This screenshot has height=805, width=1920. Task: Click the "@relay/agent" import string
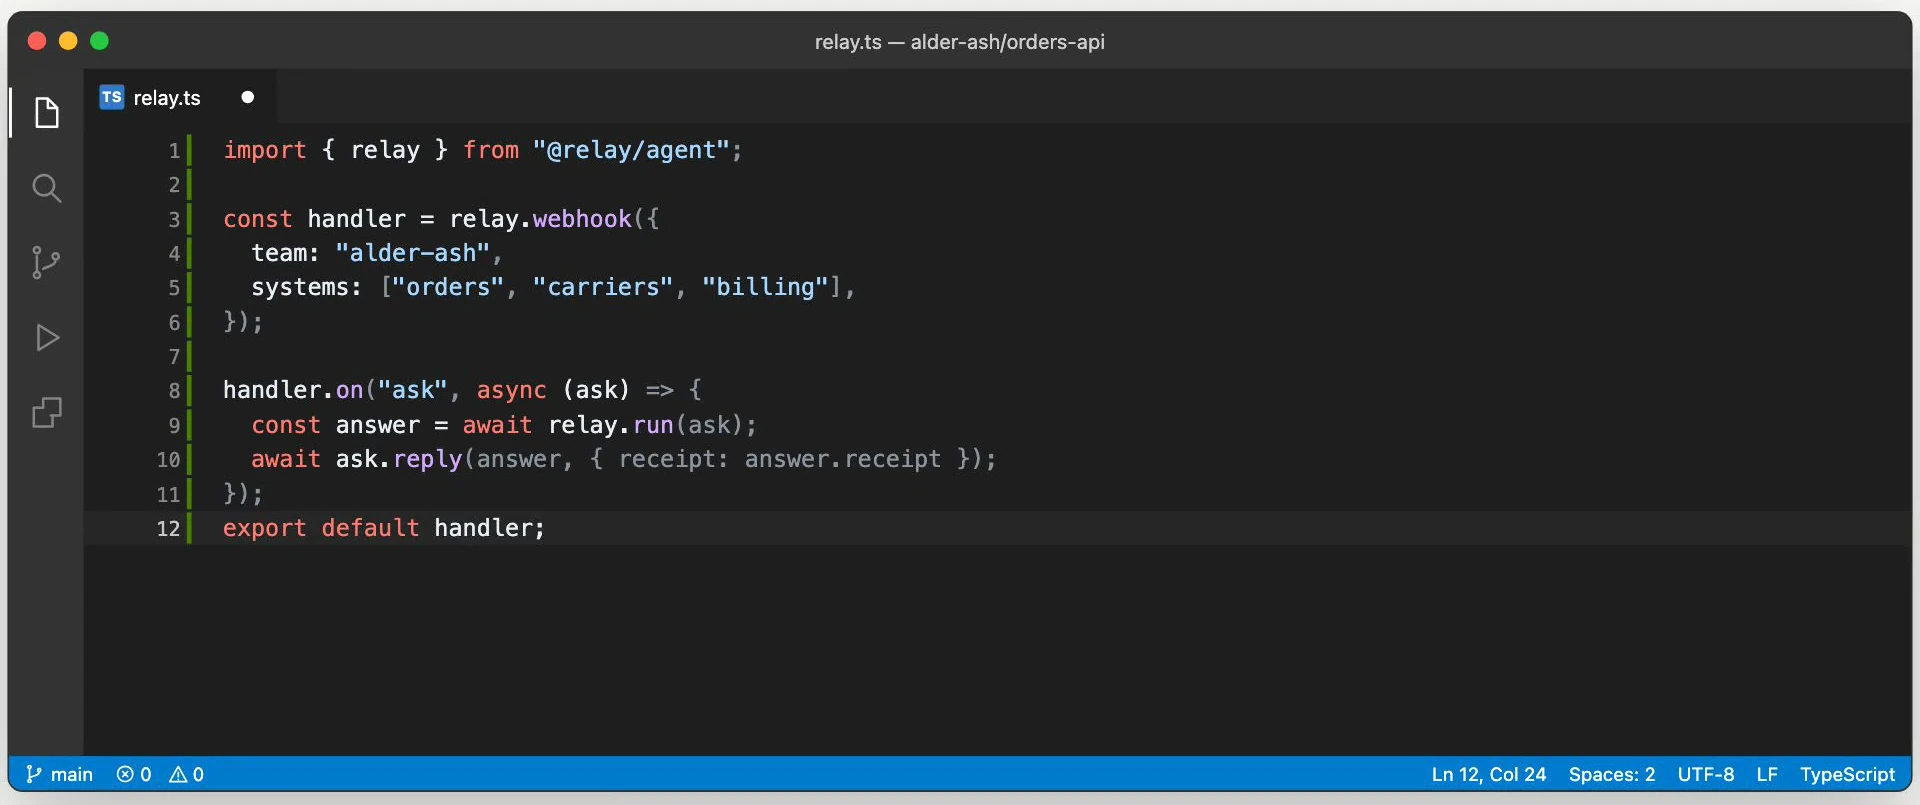pos(631,150)
